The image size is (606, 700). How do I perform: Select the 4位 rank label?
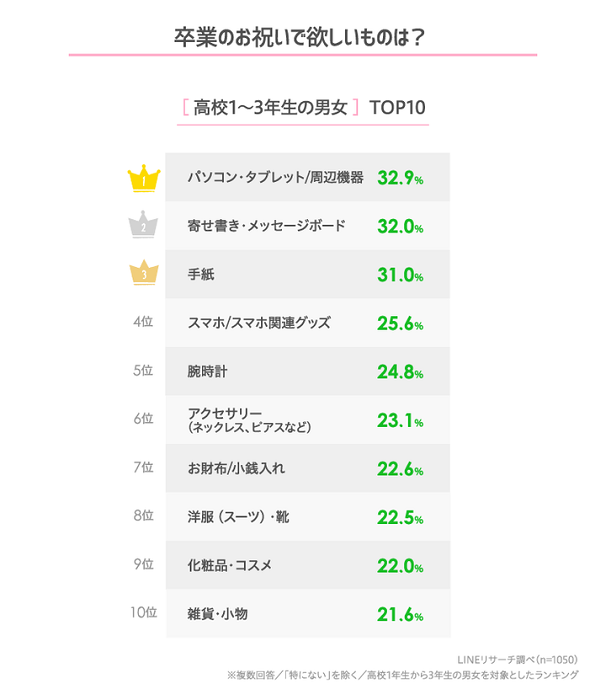143,323
